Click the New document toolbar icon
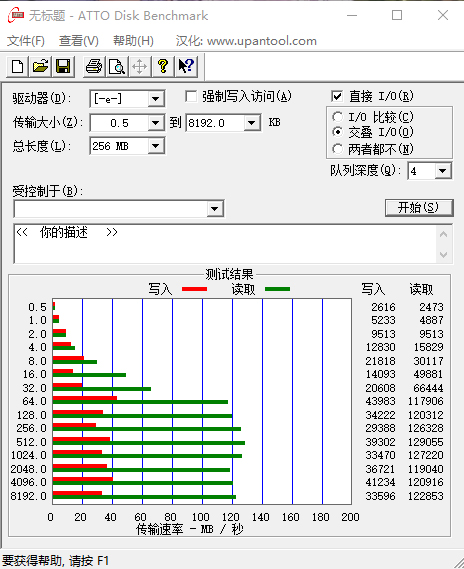 17,67
